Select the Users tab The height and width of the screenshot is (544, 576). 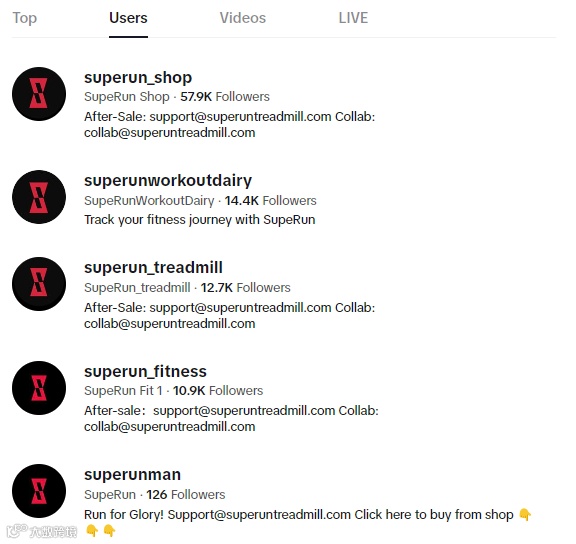tap(128, 18)
